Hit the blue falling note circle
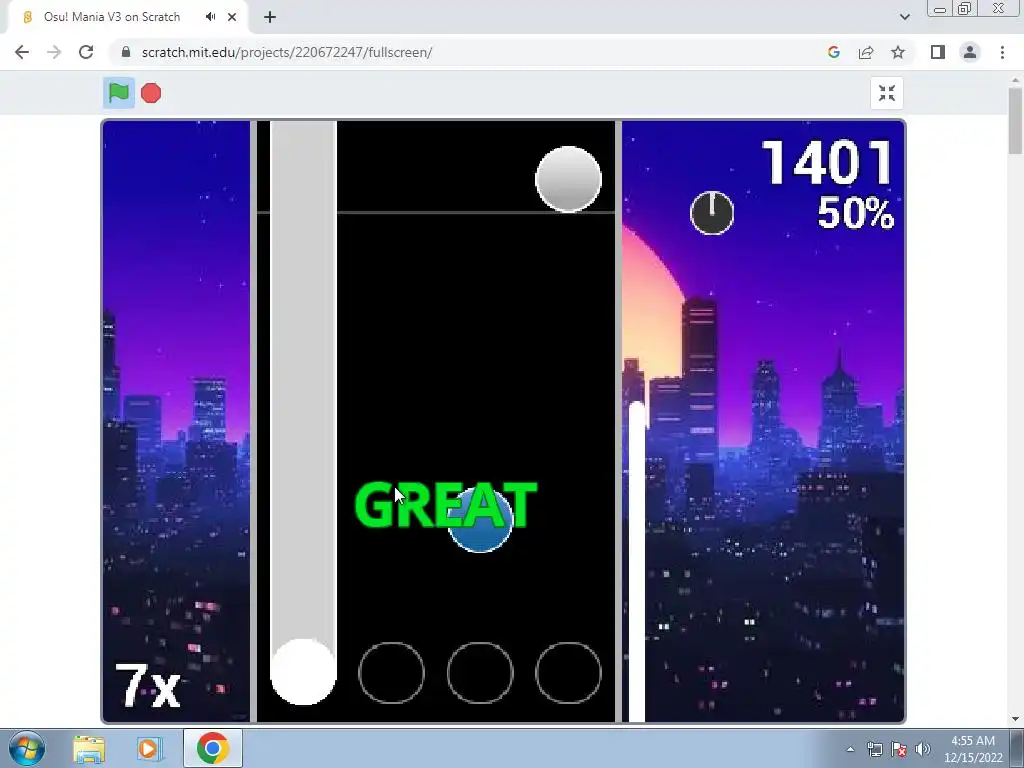The height and width of the screenshot is (768, 1024). click(480, 520)
